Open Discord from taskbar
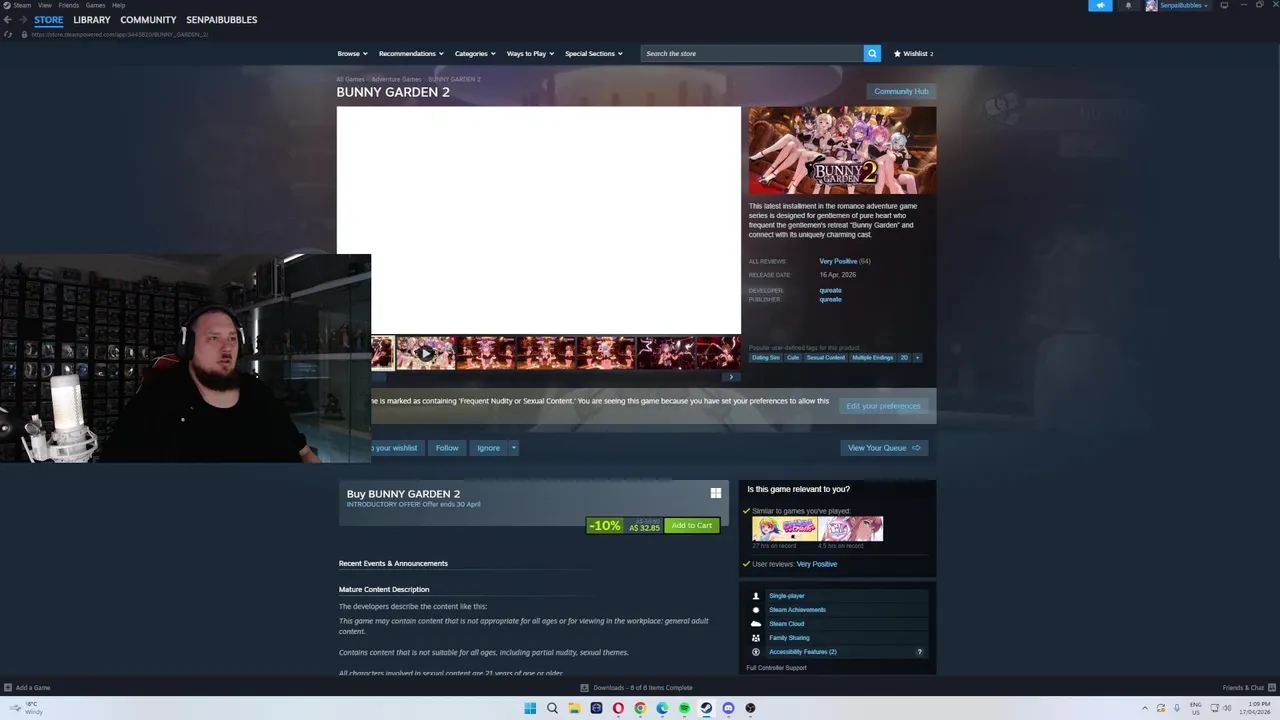This screenshot has height=720, width=1280. 728,708
